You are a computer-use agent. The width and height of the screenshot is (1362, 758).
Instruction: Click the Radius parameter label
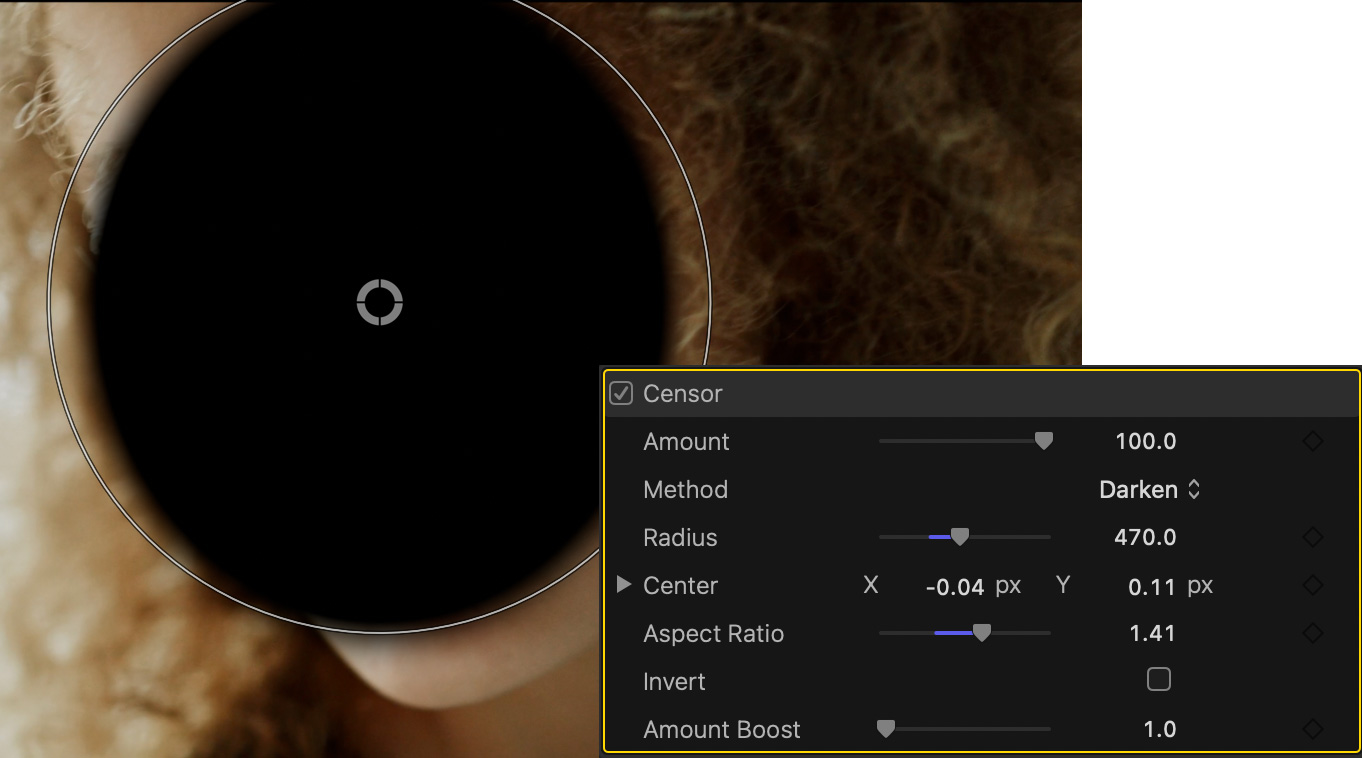(681, 537)
